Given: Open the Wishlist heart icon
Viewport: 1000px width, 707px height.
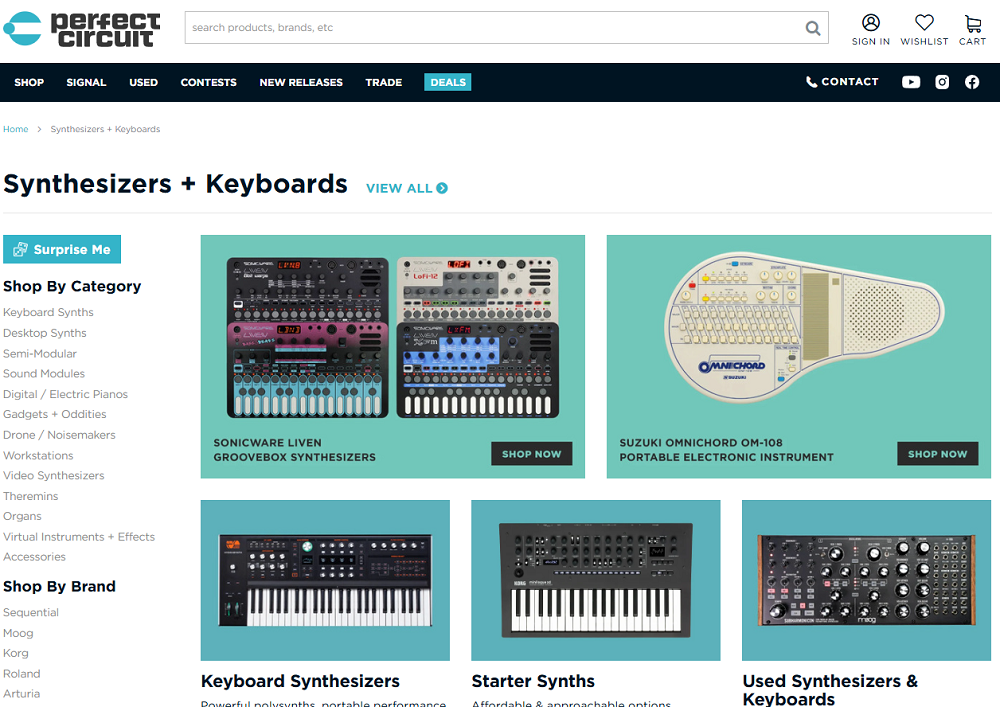Looking at the screenshot, I should (x=924, y=30).
